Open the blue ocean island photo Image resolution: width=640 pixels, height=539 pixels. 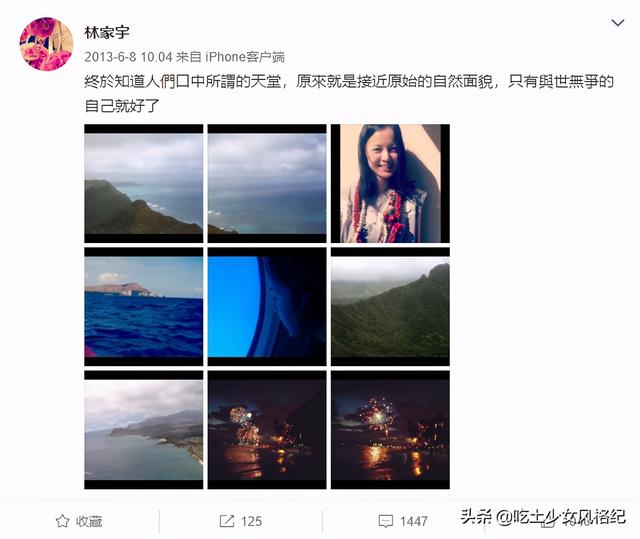coord(144,306)
